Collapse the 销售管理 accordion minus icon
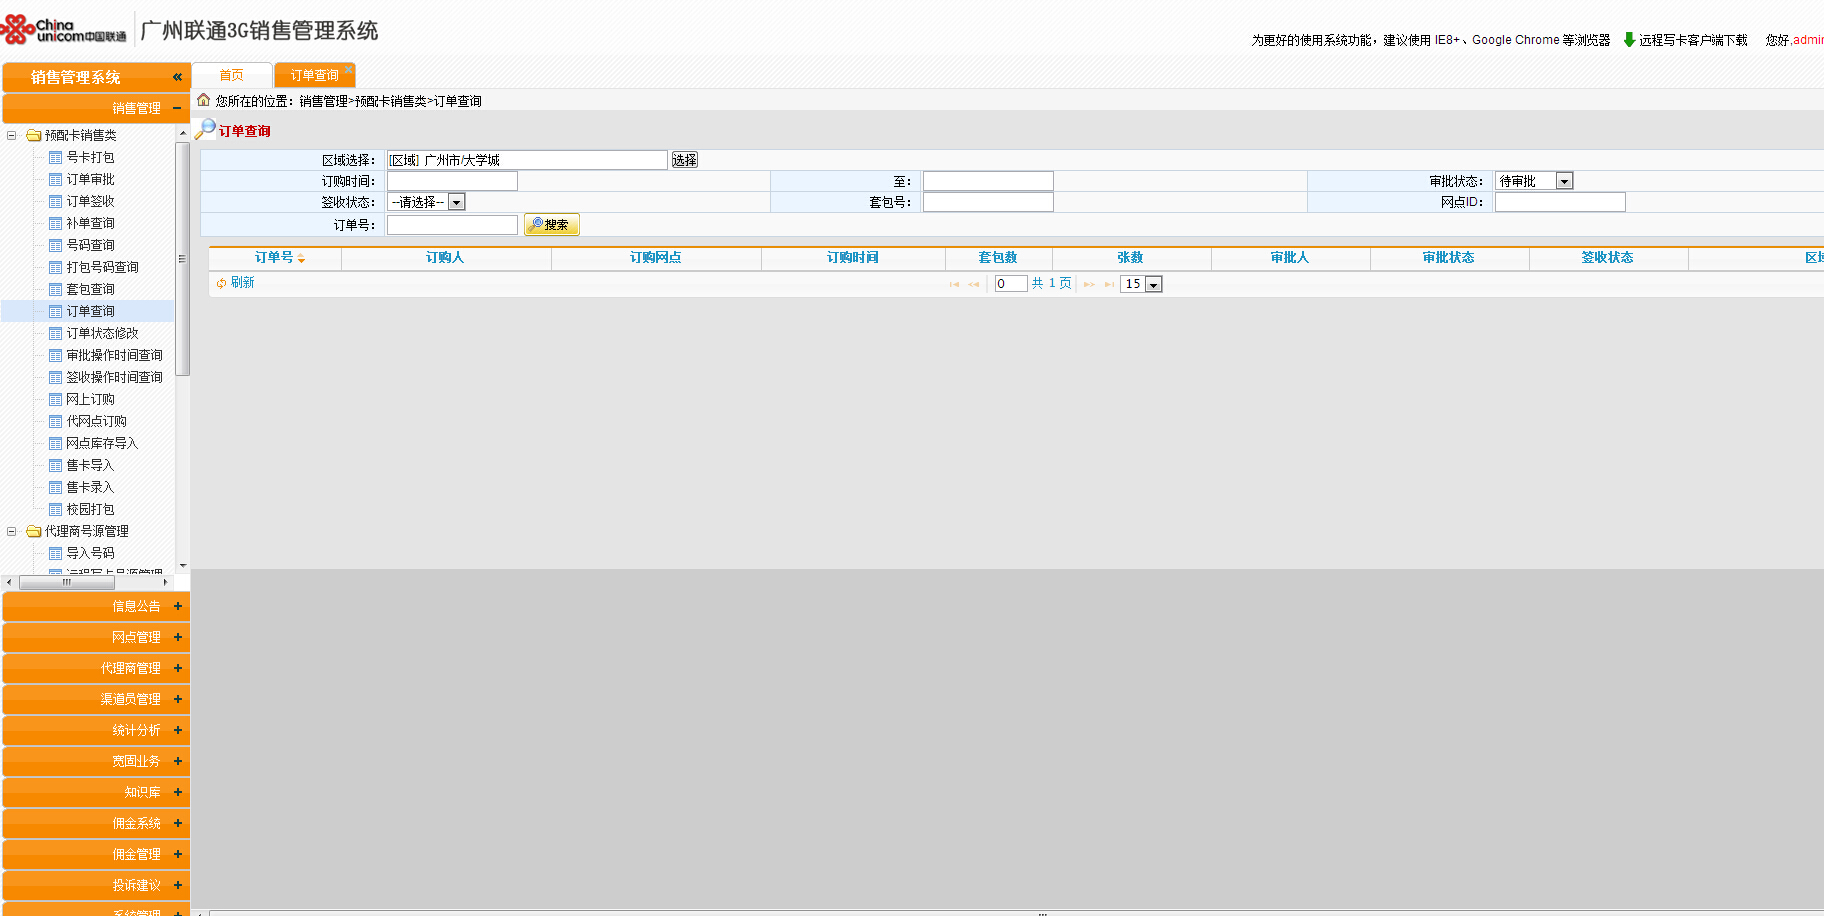Viewport: 1824px width, 916px height. tap(177, 108)
